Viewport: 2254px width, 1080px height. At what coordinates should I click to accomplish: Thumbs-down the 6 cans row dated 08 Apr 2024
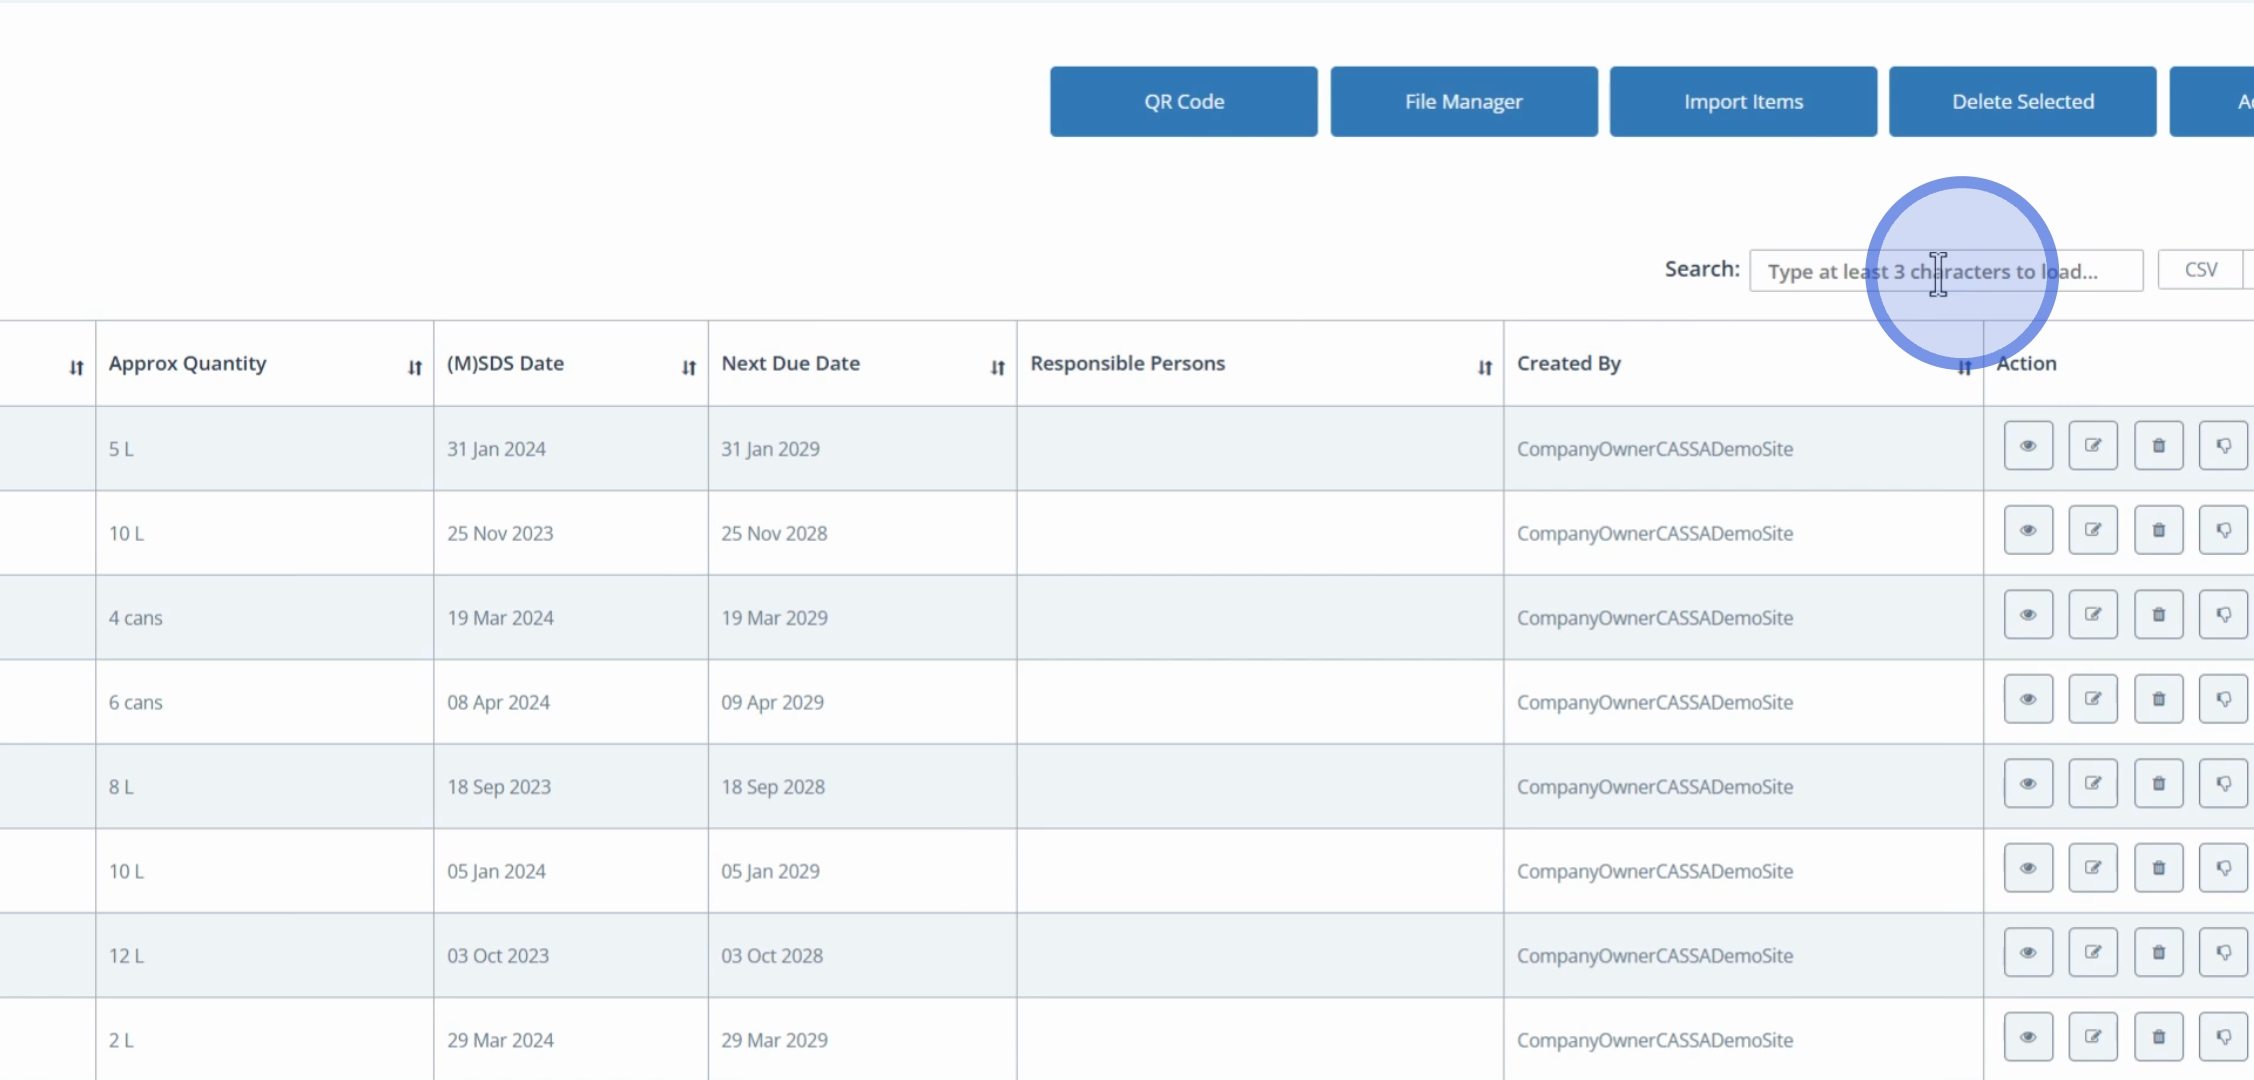point(2223,699)
